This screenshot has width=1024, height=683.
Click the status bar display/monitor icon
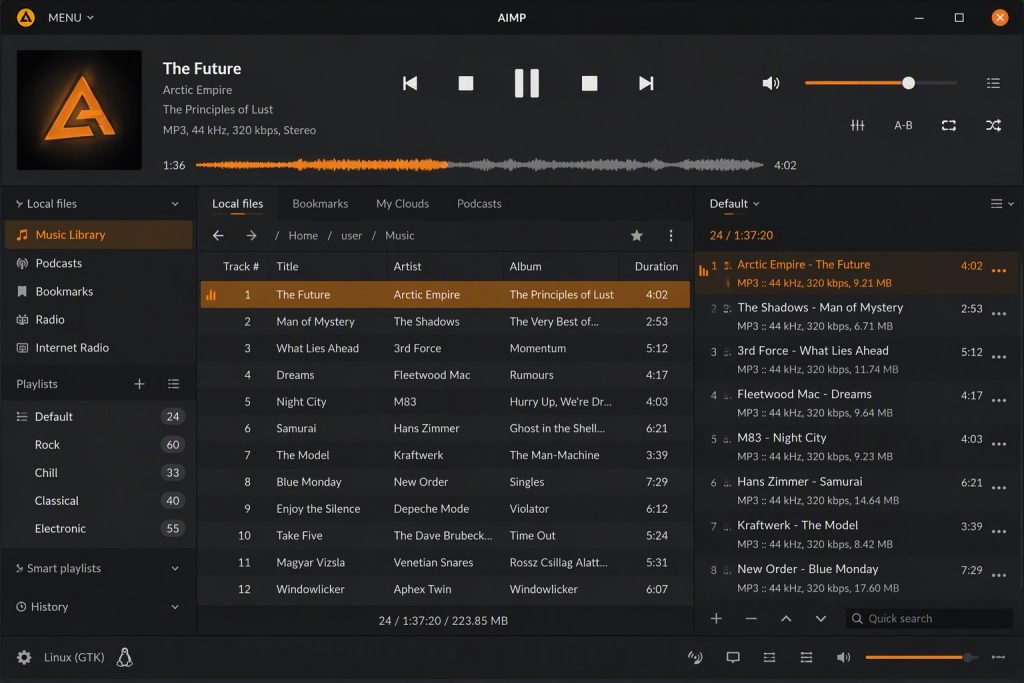(733, 658)
